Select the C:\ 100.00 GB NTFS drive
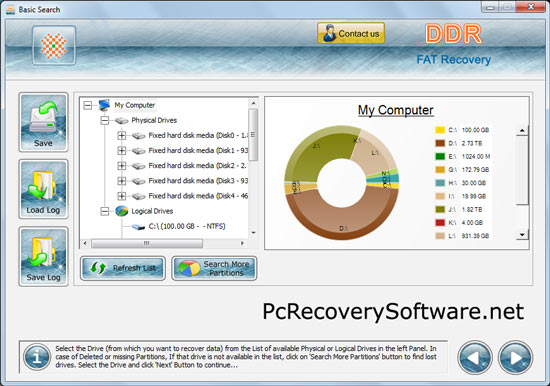Screen dimensions: 550x386 (x=187, y=226)
